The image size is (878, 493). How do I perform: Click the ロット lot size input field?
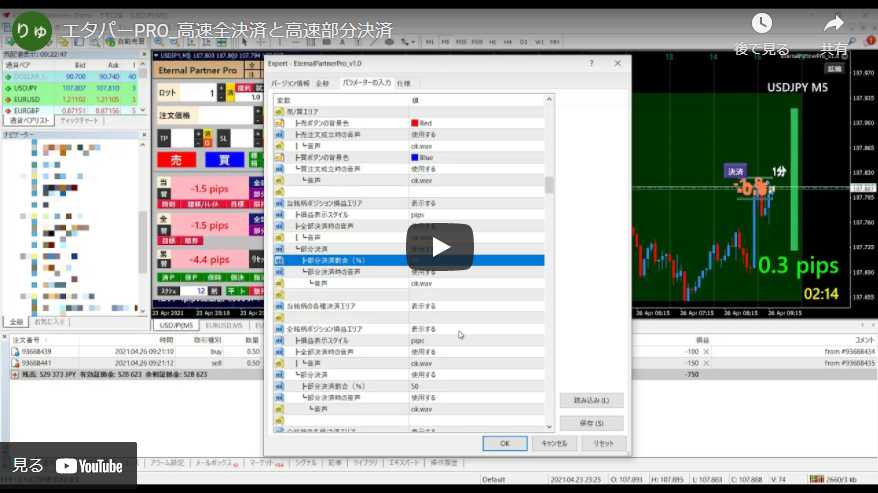(x=198, y=93)
